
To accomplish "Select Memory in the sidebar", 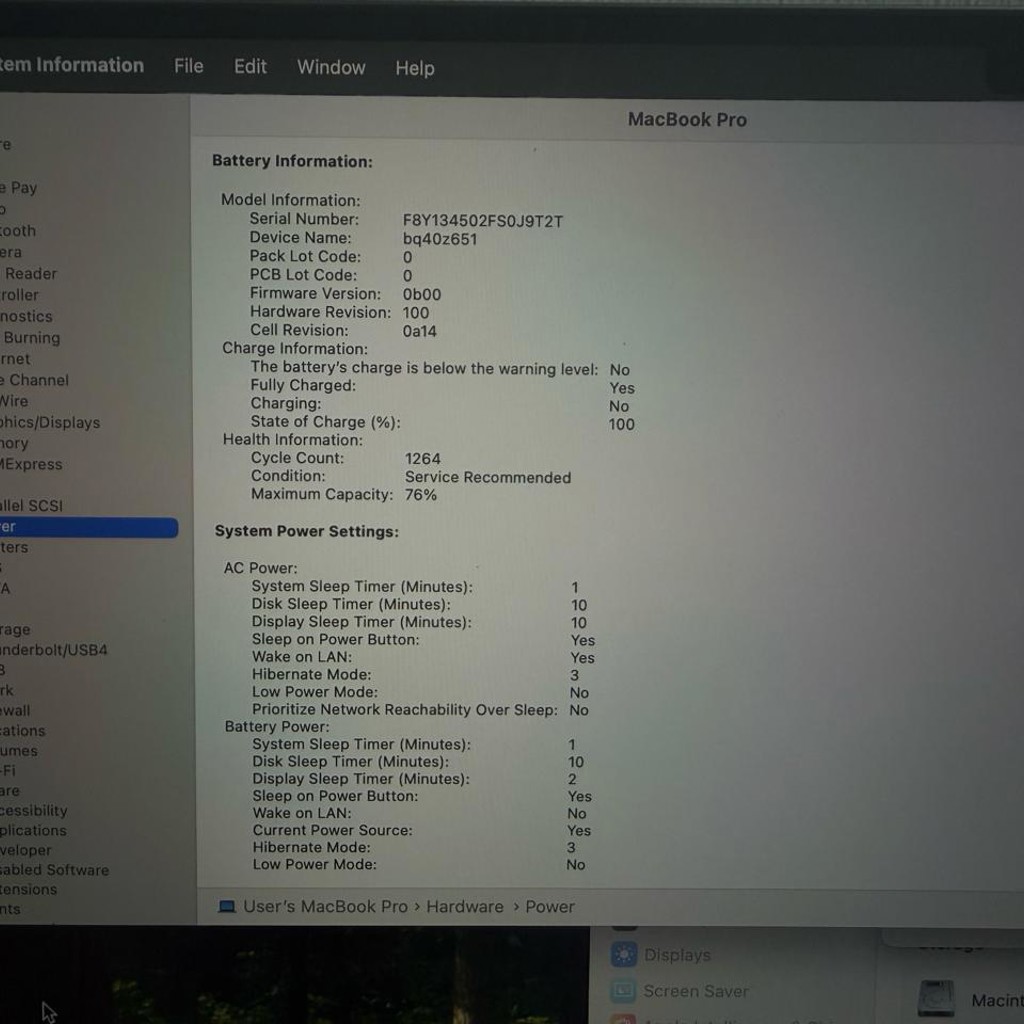I will coord(14,443).
